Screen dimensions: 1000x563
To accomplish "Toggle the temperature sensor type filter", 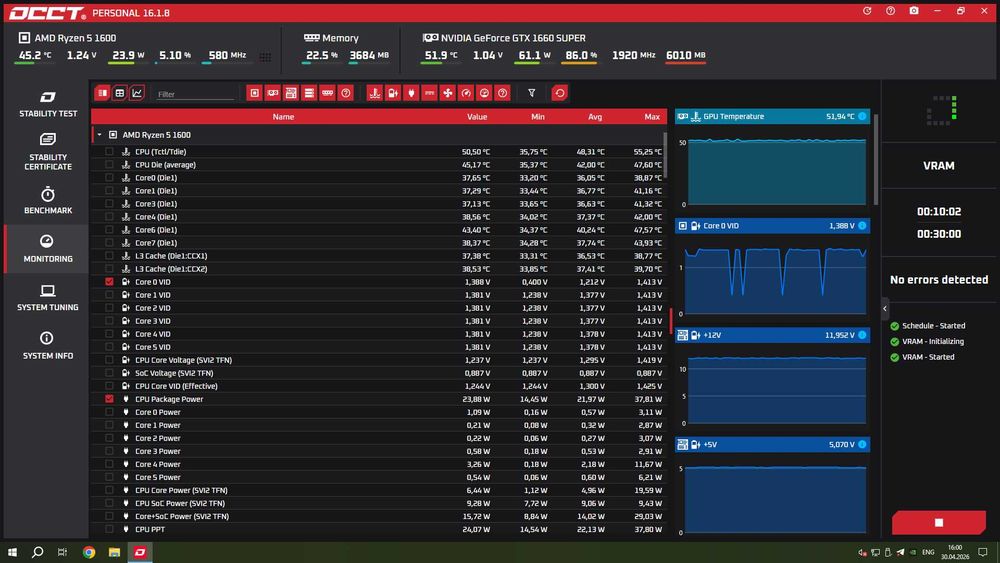I will pyautogui.click(x=374, y=93).
